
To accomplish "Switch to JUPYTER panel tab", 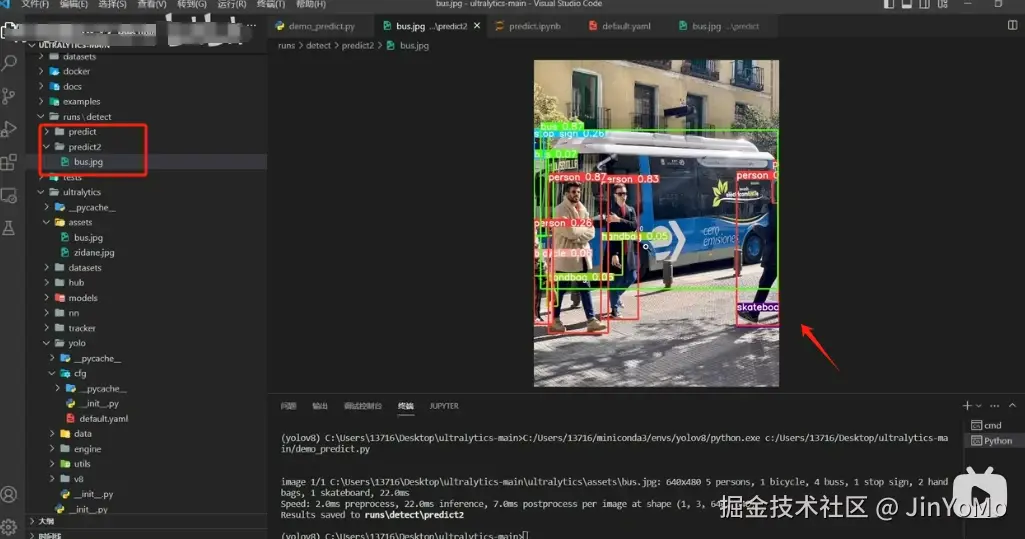I will pyautogui.click(x=444, y=406).
